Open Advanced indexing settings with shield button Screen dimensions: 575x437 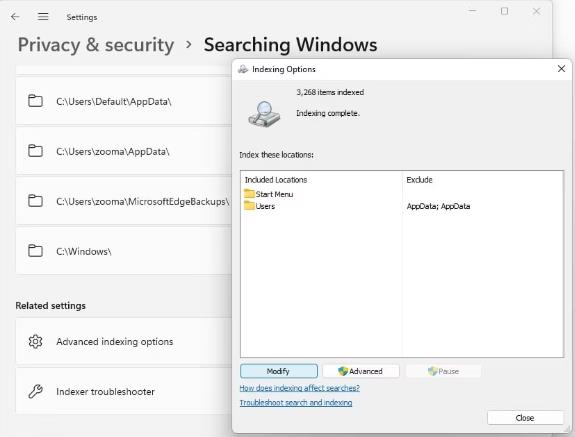pos(361,371)
